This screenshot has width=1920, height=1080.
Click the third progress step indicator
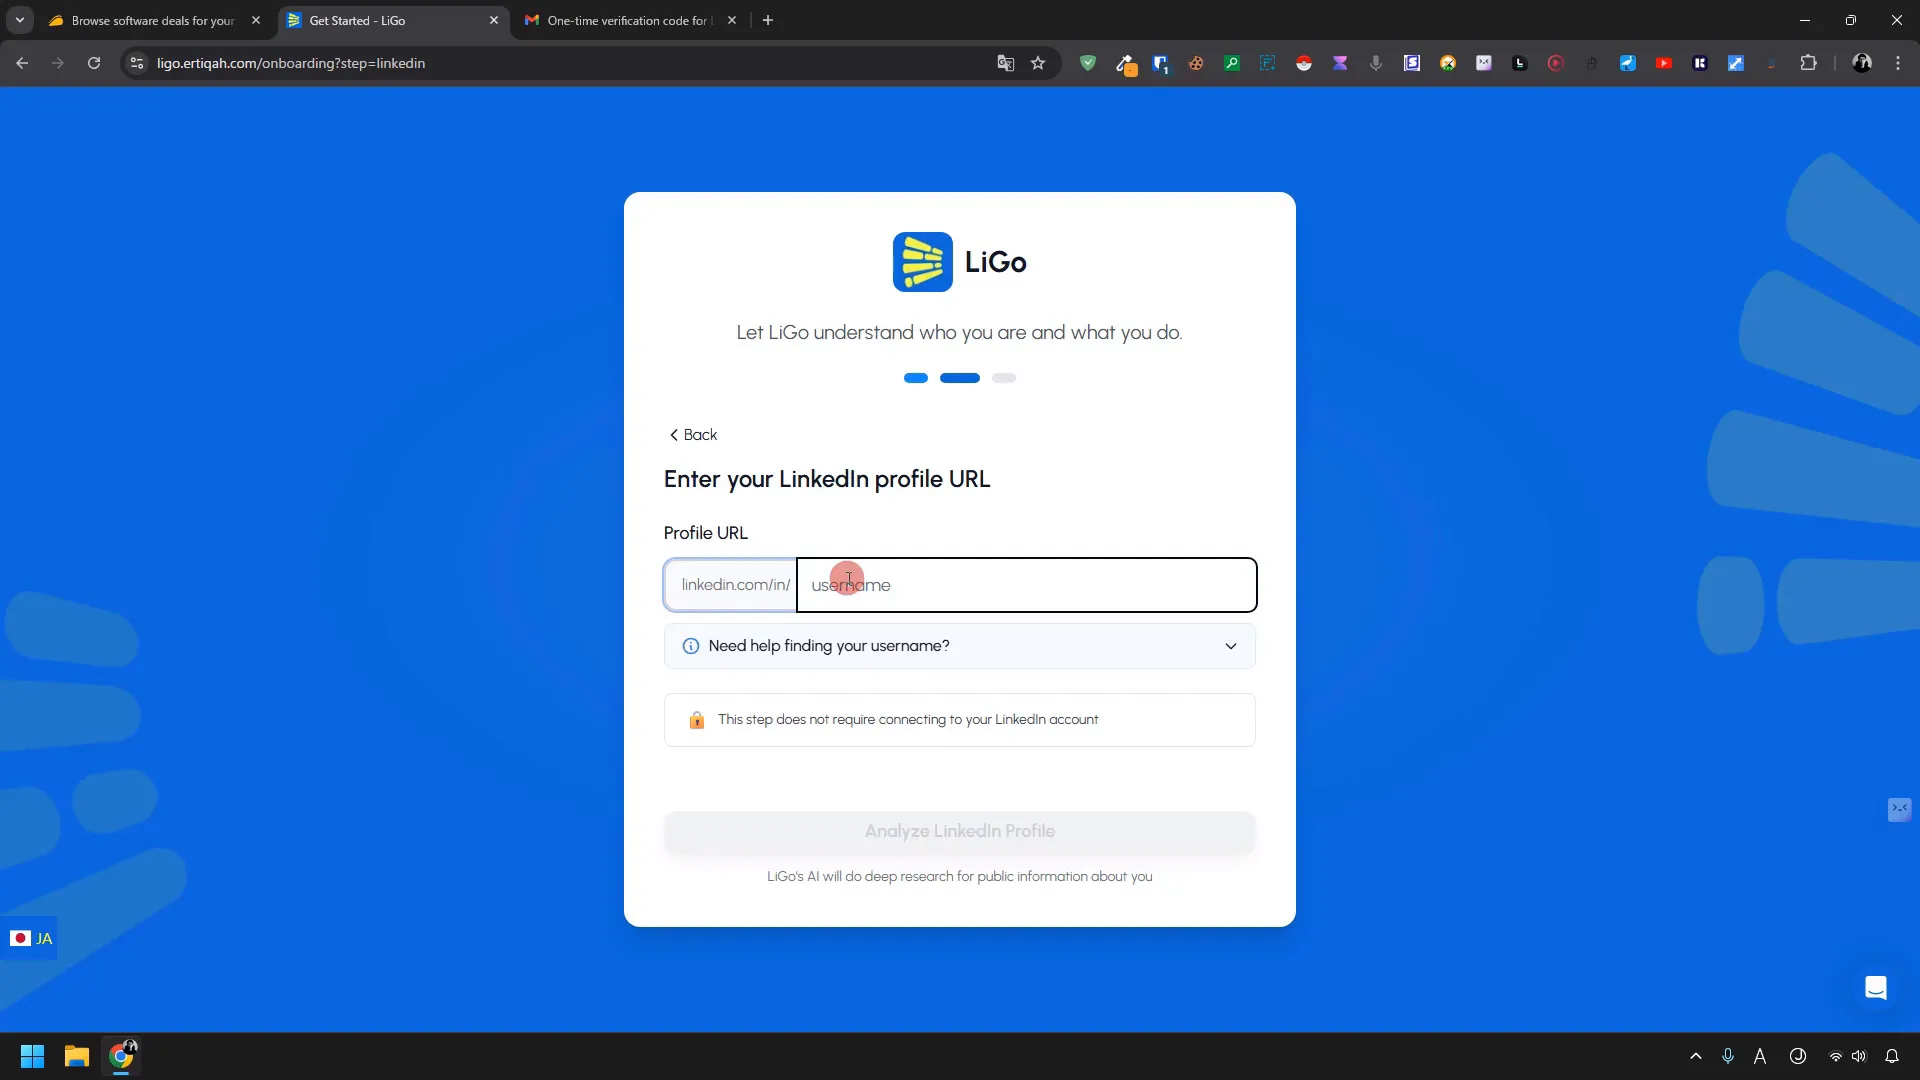pyautogui.click(x=1004, y=378)
